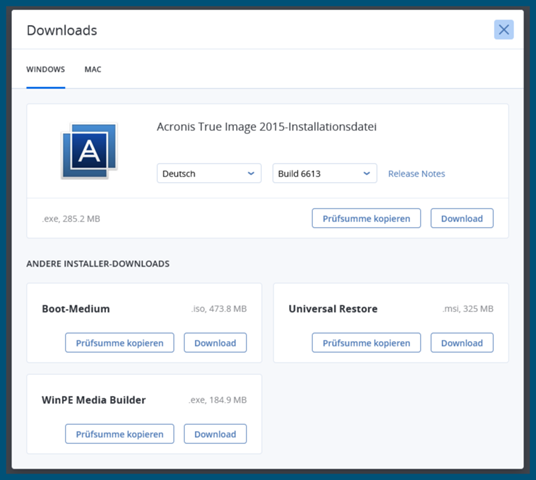Close the Downloads dialog with X icon
The height and width of the screenshot is (480, 536).
coord(504,30)
